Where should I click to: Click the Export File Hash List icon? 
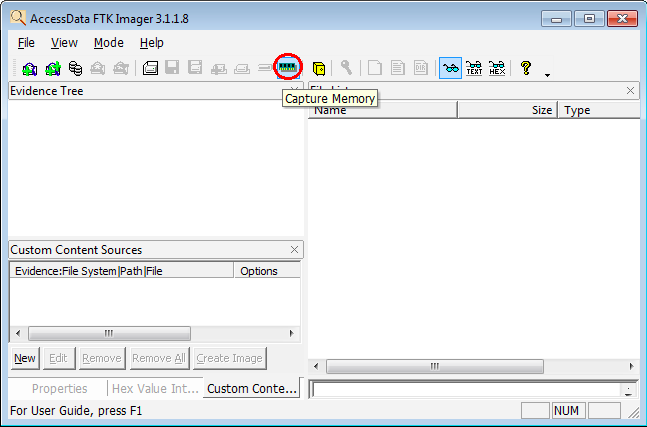[397, 68]
